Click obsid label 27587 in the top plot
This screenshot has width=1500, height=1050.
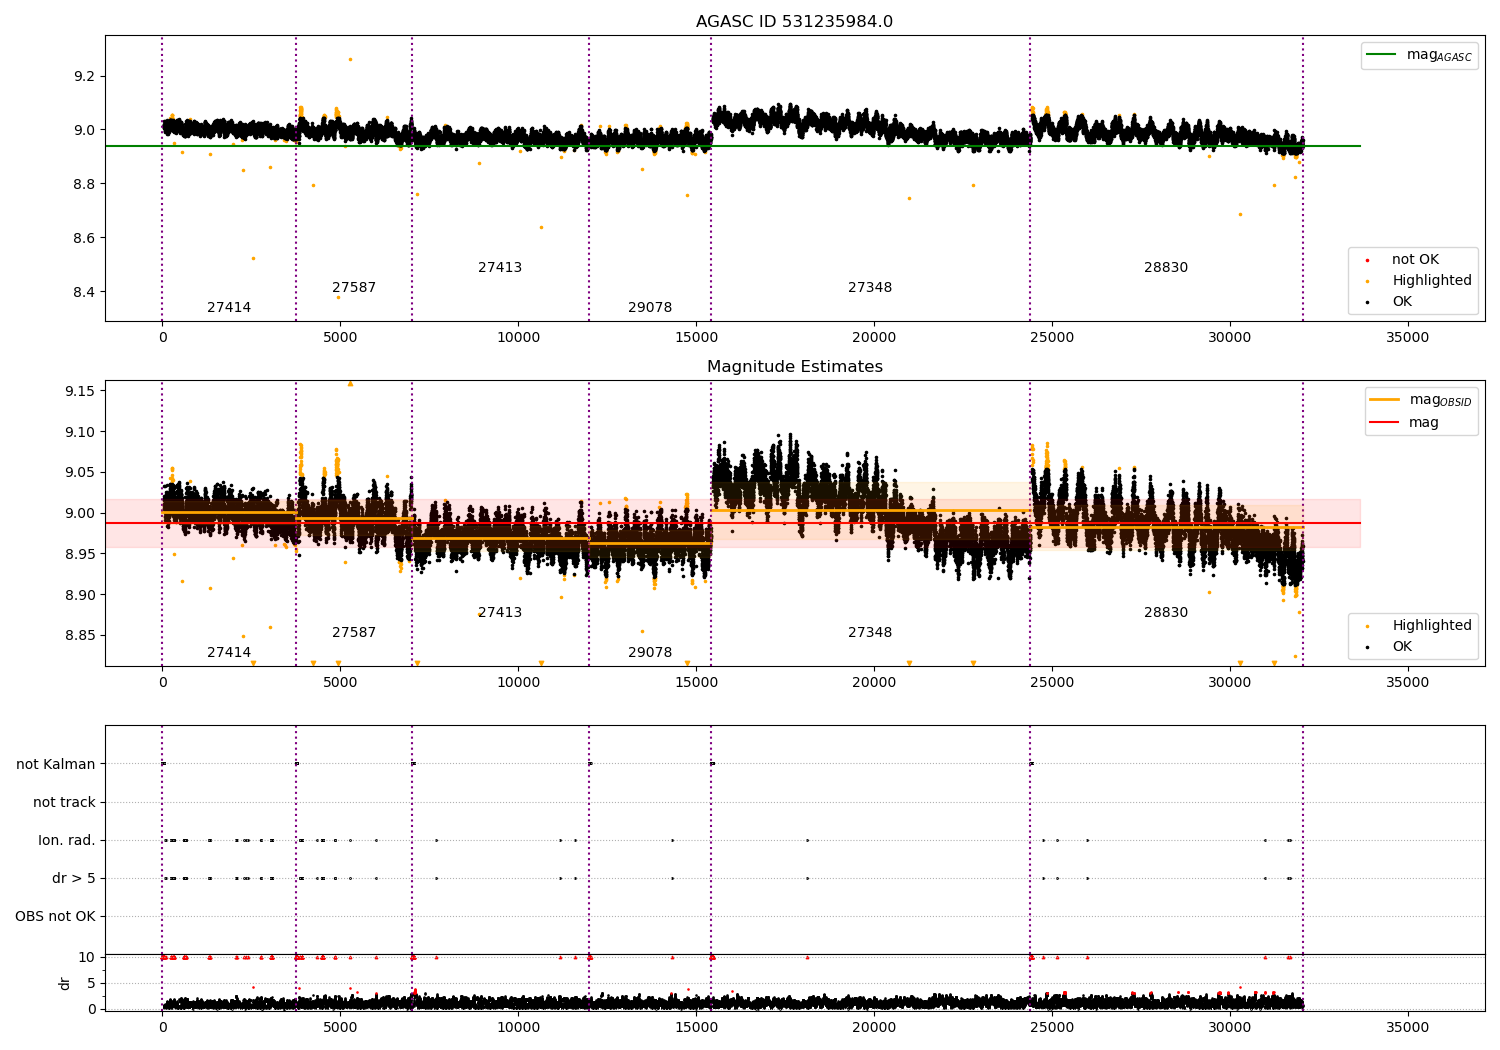point(354,288)
